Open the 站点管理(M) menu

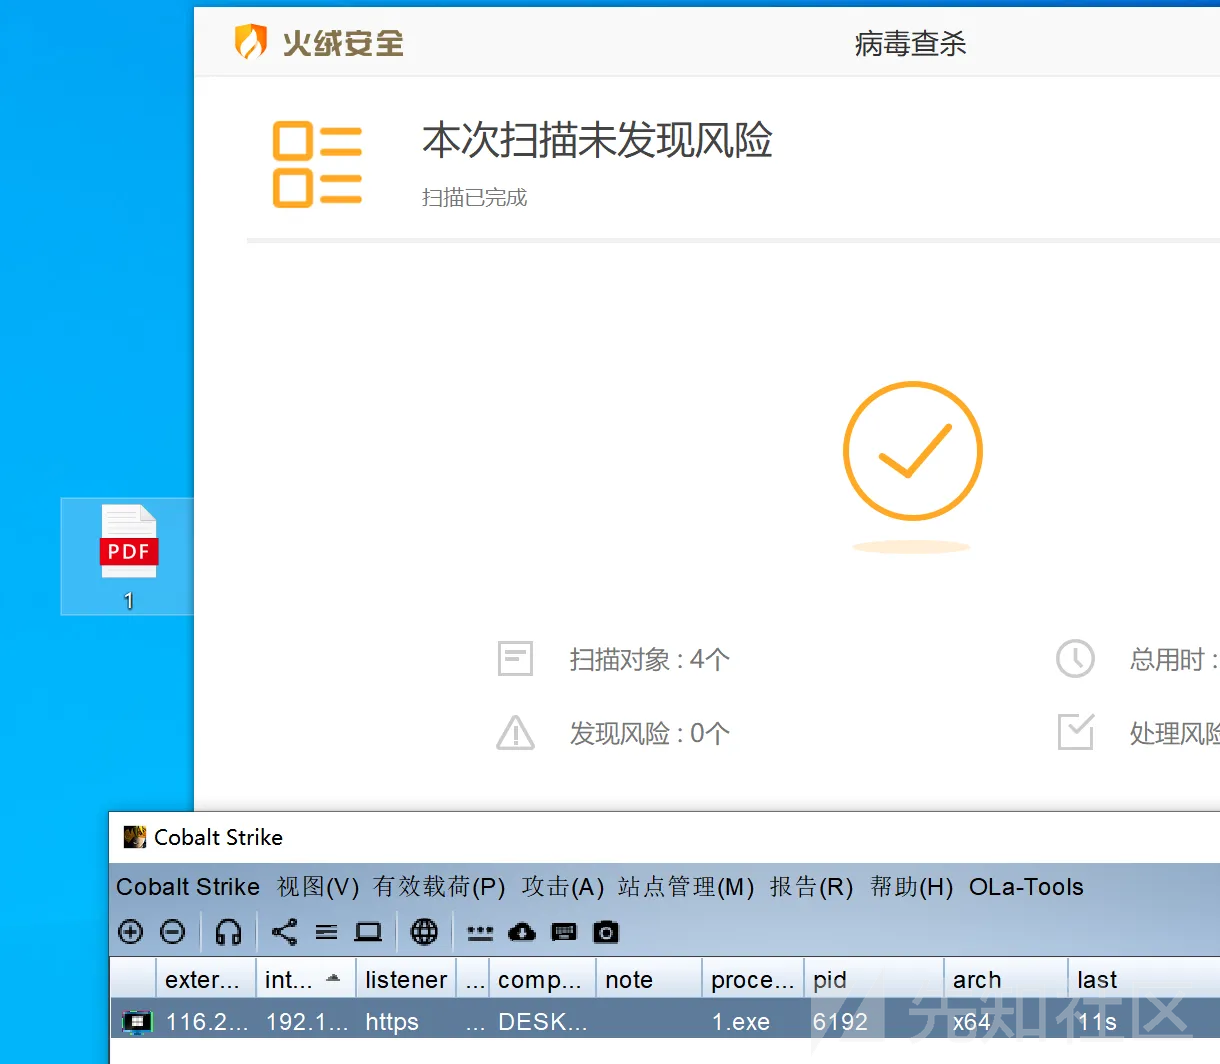[686, 887]
